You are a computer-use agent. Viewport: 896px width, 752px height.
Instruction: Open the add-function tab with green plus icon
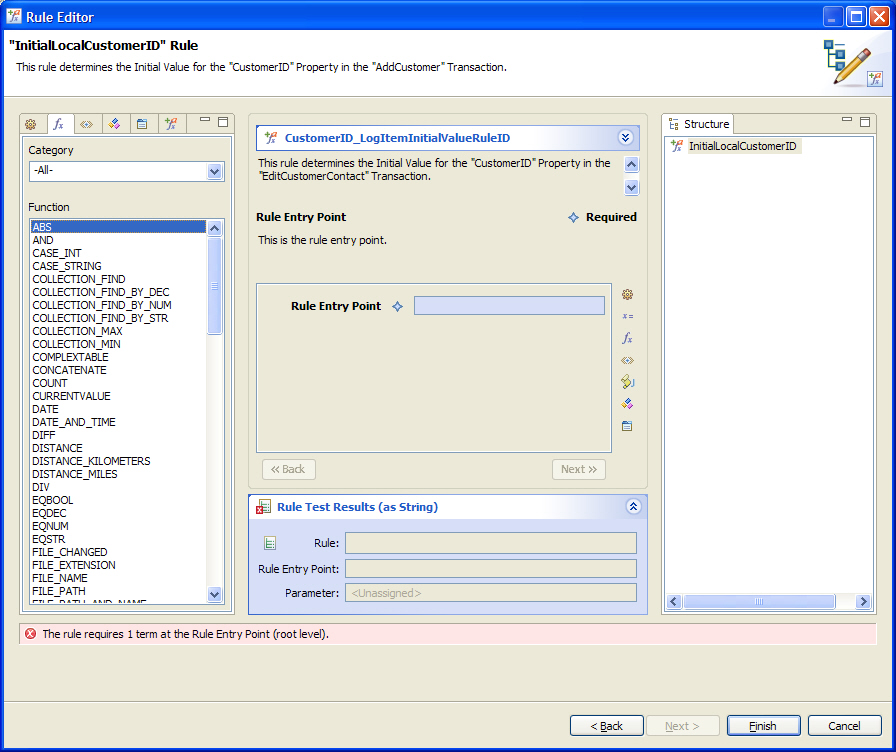click(171, 124)
